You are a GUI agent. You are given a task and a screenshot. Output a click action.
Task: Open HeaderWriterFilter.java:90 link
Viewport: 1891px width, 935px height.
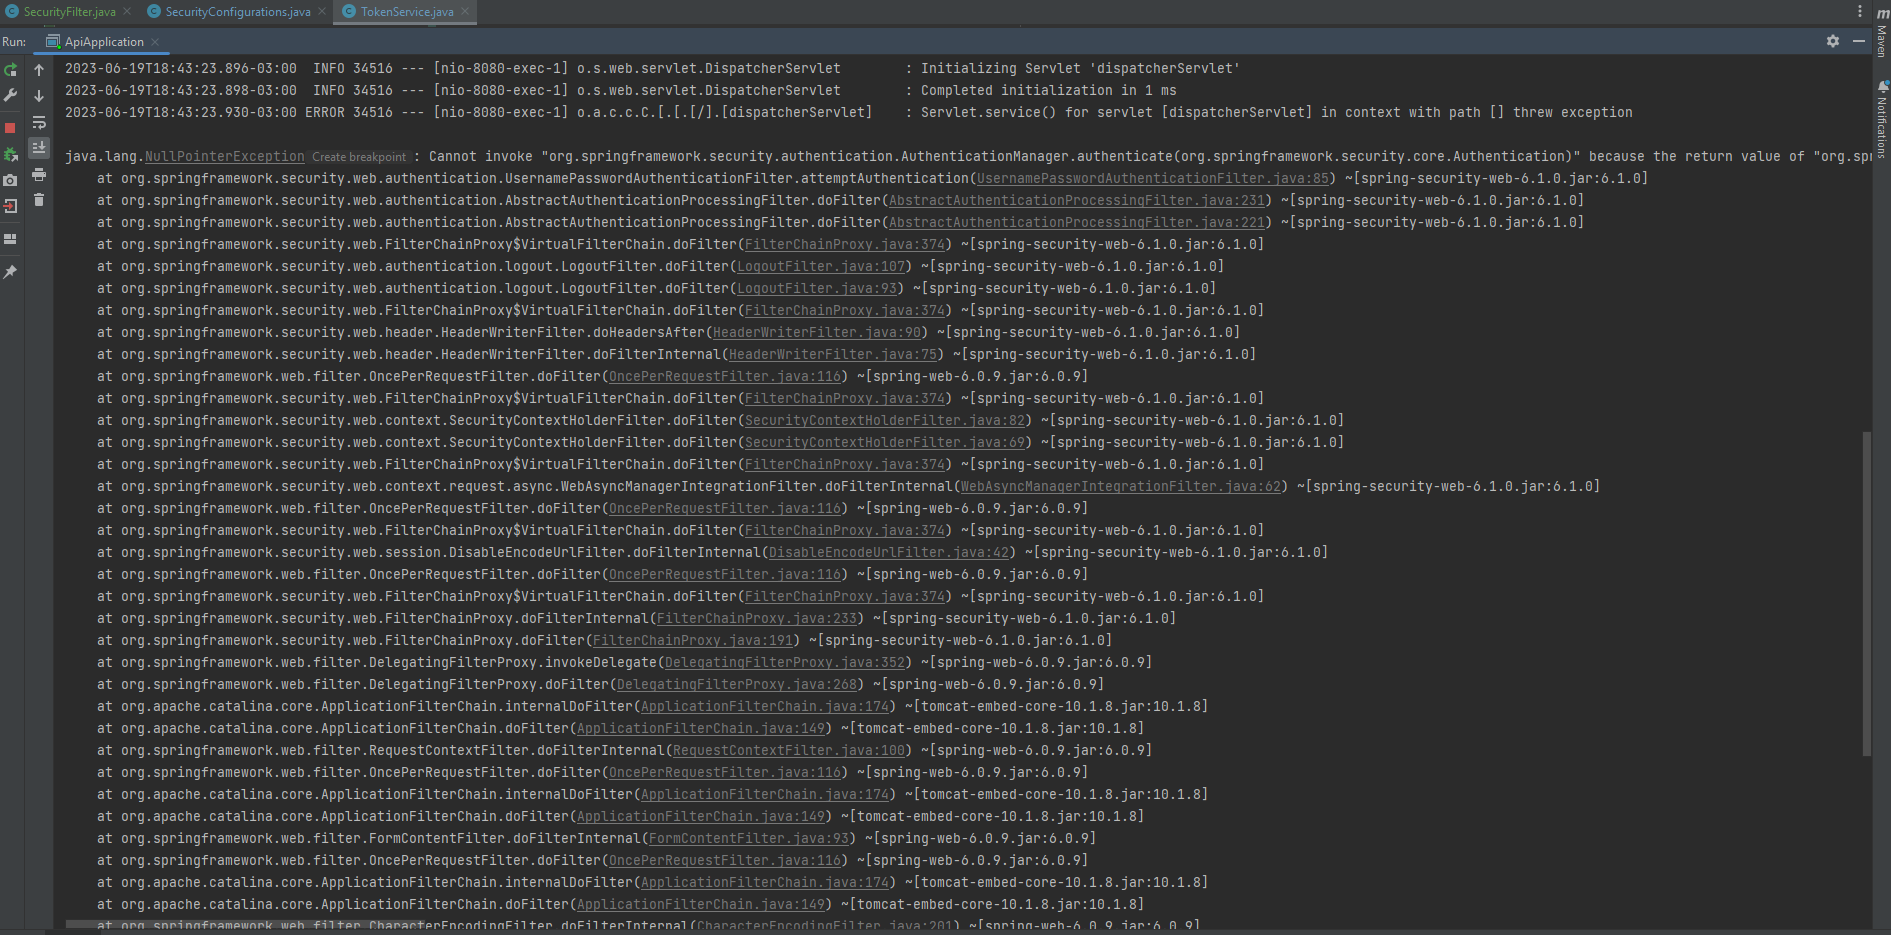[x=817, y=333]
